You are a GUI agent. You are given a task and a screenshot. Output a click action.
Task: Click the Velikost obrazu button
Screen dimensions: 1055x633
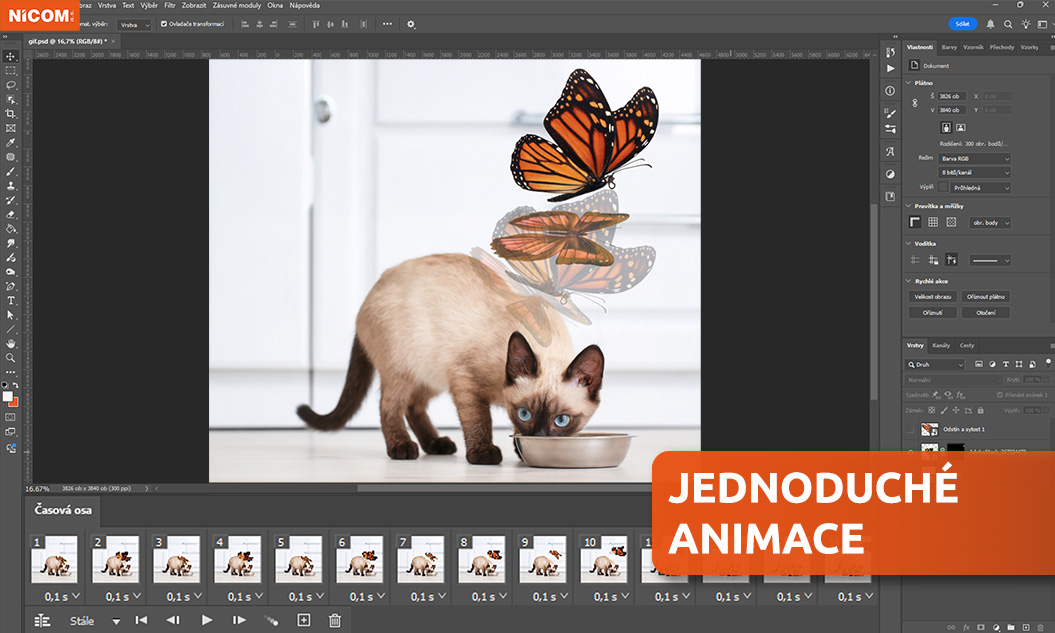pos(931,297)
